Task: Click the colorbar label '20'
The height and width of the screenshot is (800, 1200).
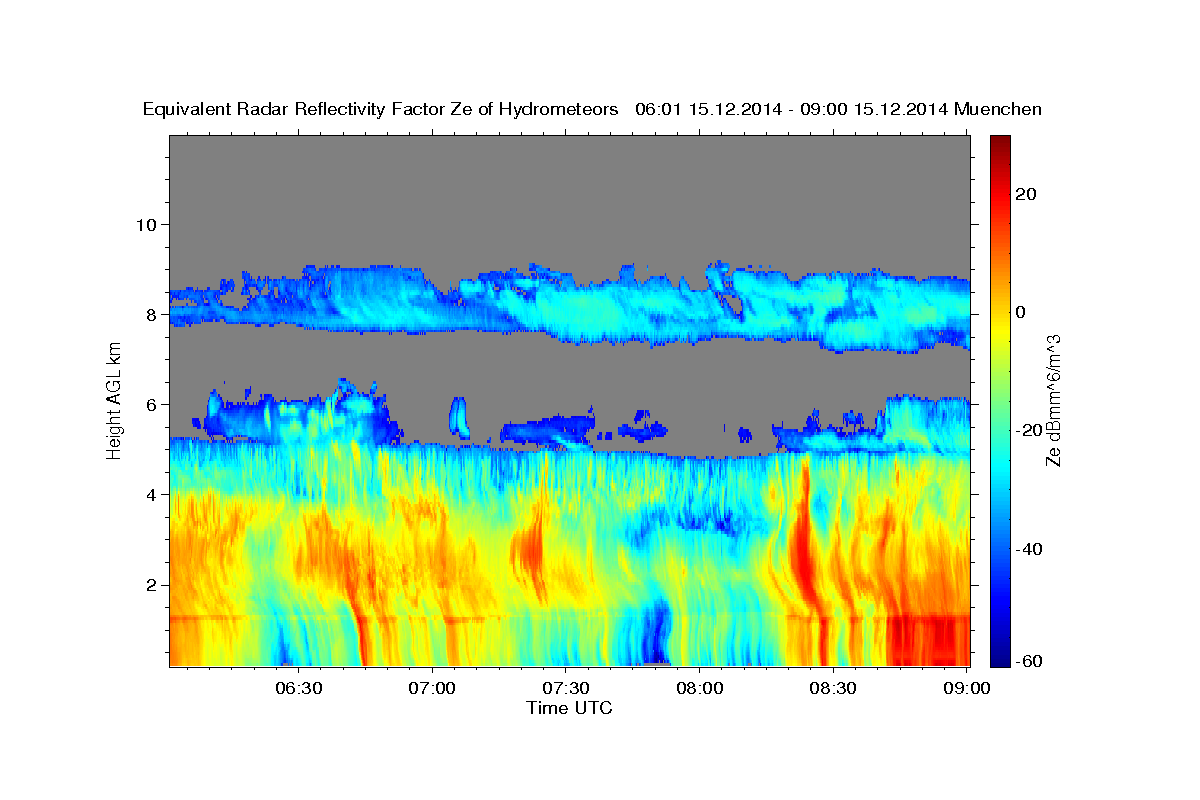Action: 1024,194
